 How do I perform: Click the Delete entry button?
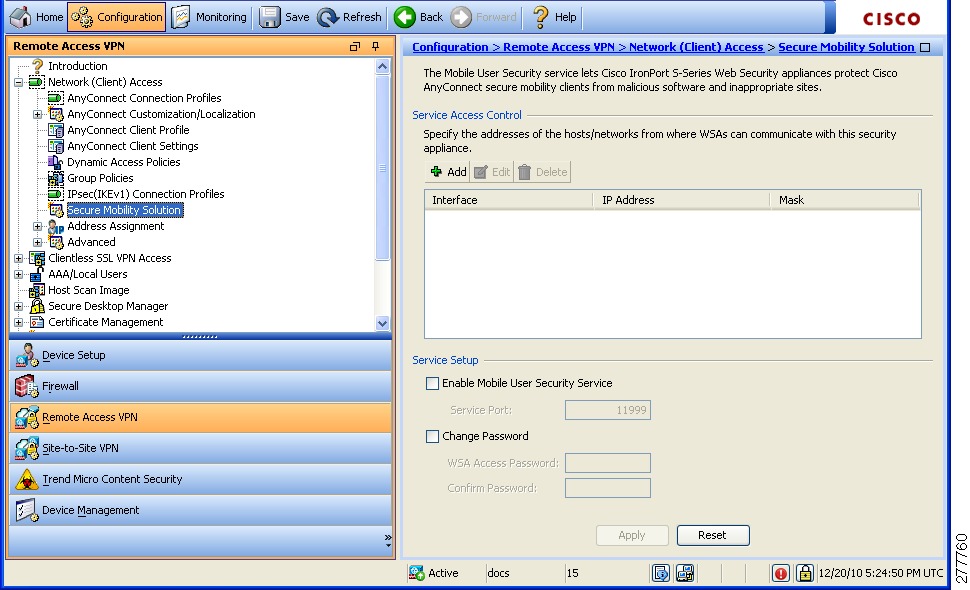click(x=543, y=172)
